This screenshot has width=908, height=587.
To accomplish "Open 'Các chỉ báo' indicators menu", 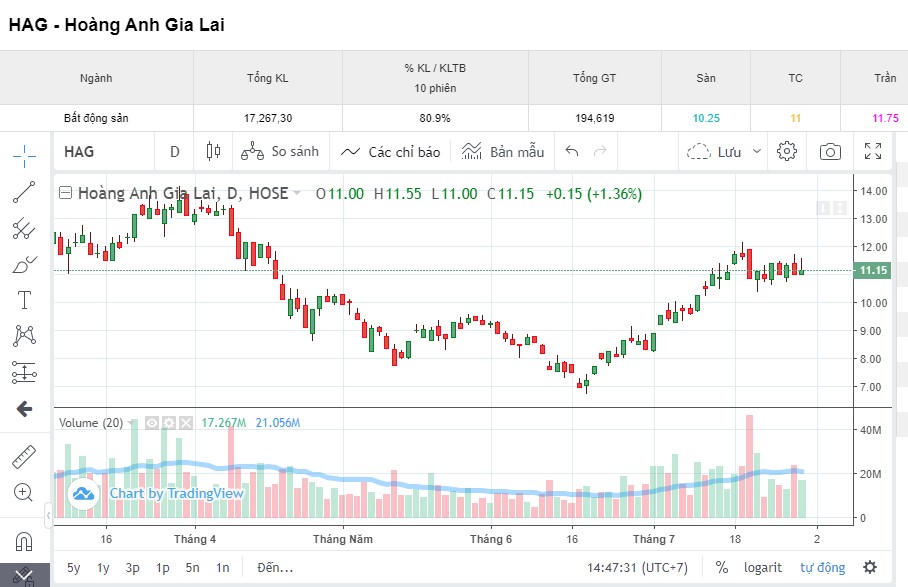I will pyautogui.click(x=390, y=152).
